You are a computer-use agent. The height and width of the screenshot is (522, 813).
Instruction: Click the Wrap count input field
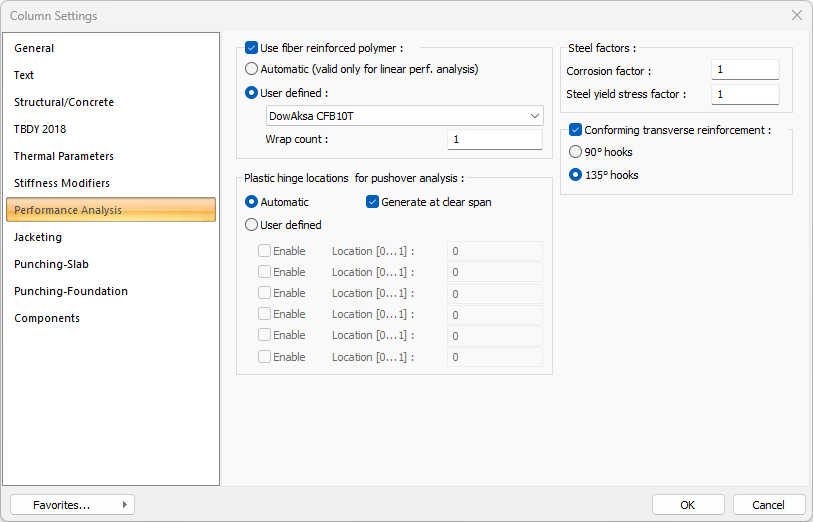coord(494,139)
